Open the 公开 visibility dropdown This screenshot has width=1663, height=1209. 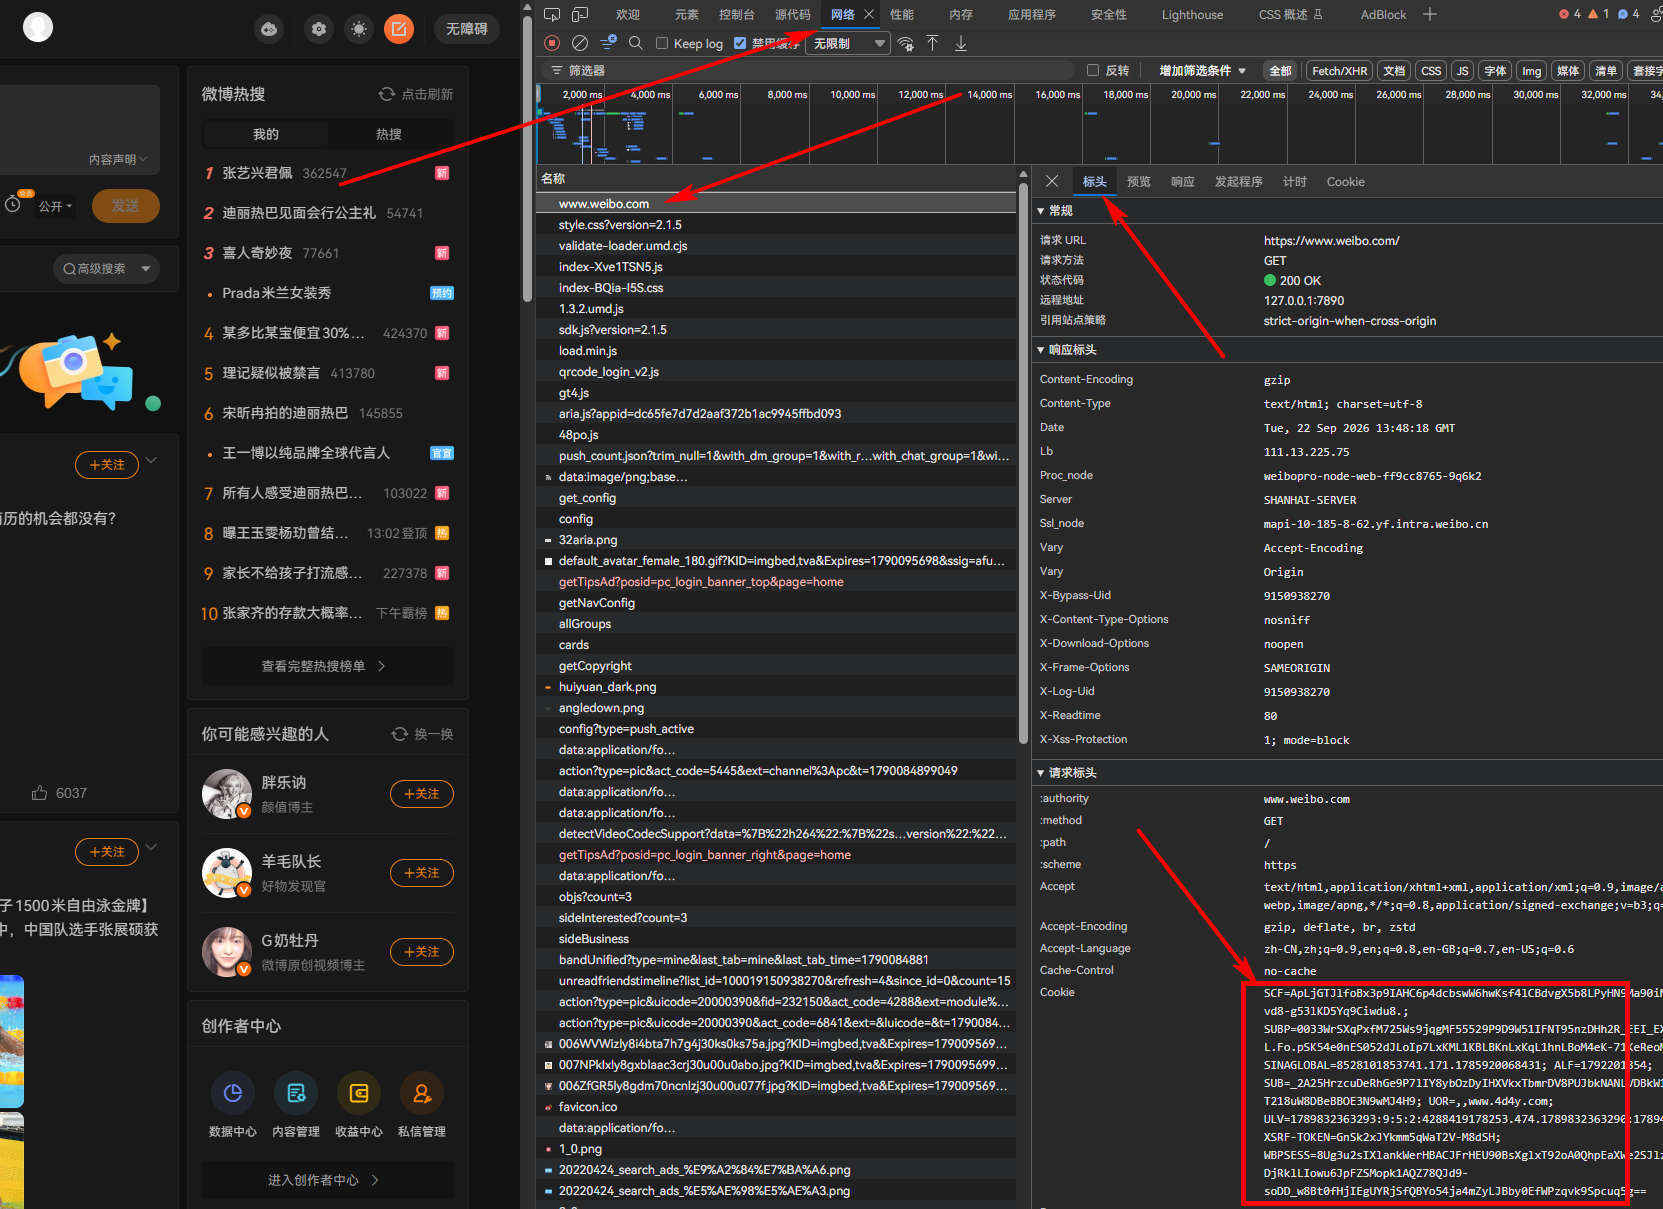[x=56, y=206]
